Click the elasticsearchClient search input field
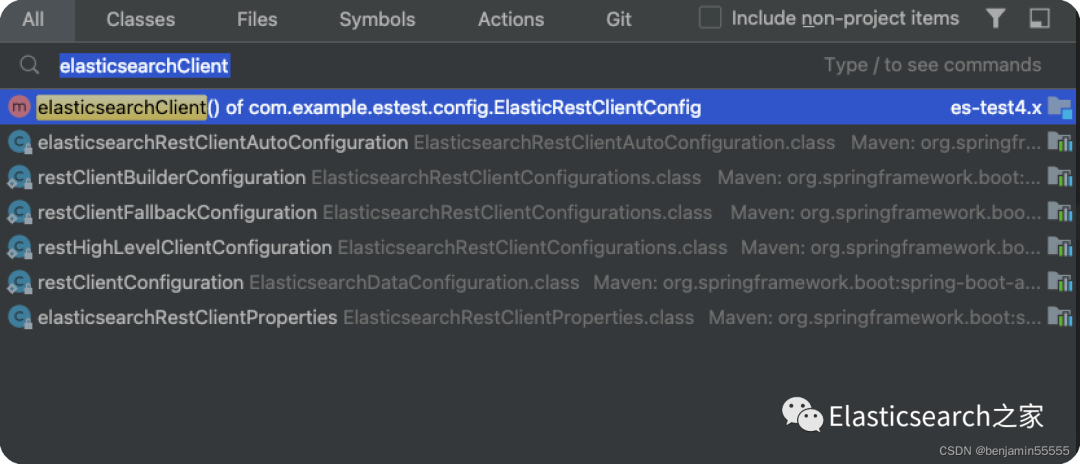Viewport: 1080px width, 464px height. pos(400,66)
